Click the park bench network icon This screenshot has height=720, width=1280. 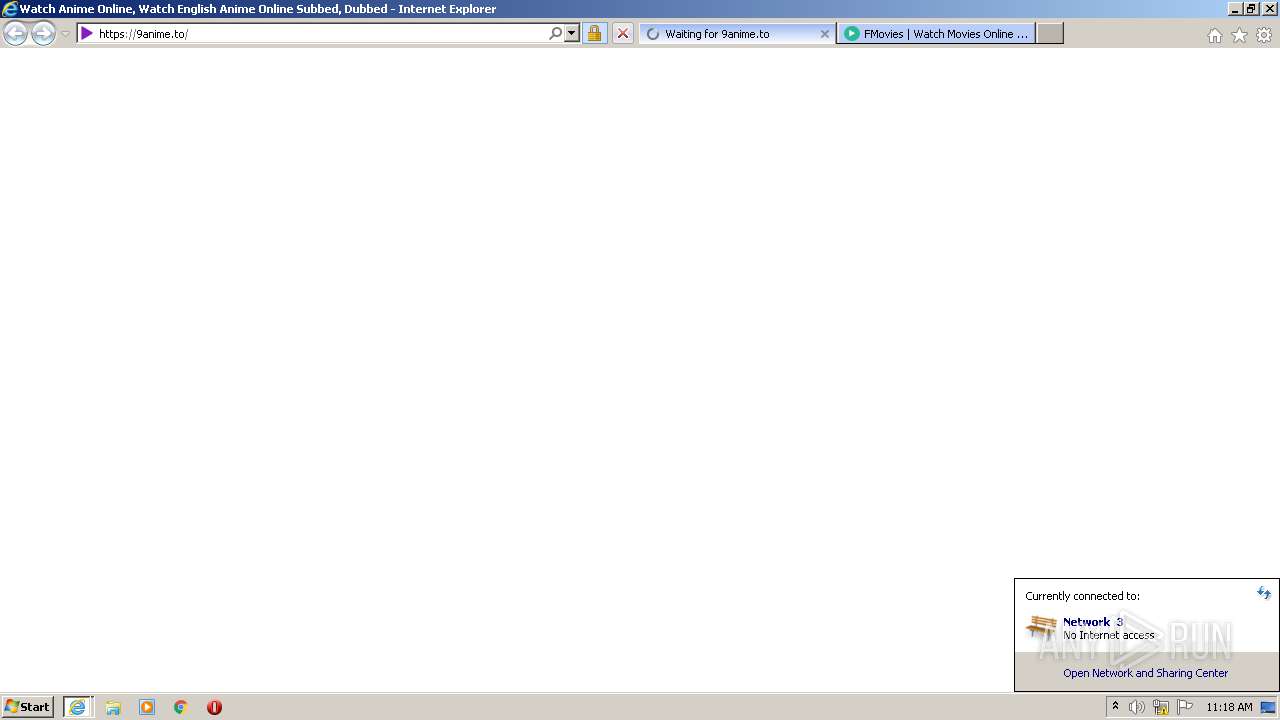coord(1042,628)
